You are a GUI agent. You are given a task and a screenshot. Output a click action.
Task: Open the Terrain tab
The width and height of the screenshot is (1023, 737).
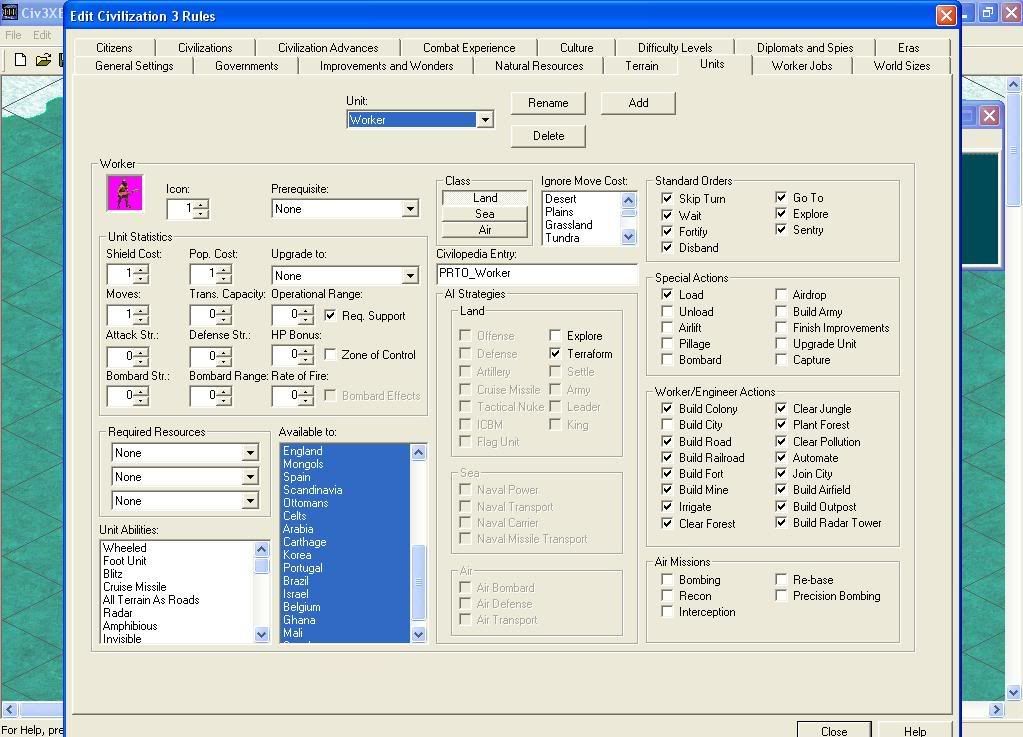coord(642,66)
